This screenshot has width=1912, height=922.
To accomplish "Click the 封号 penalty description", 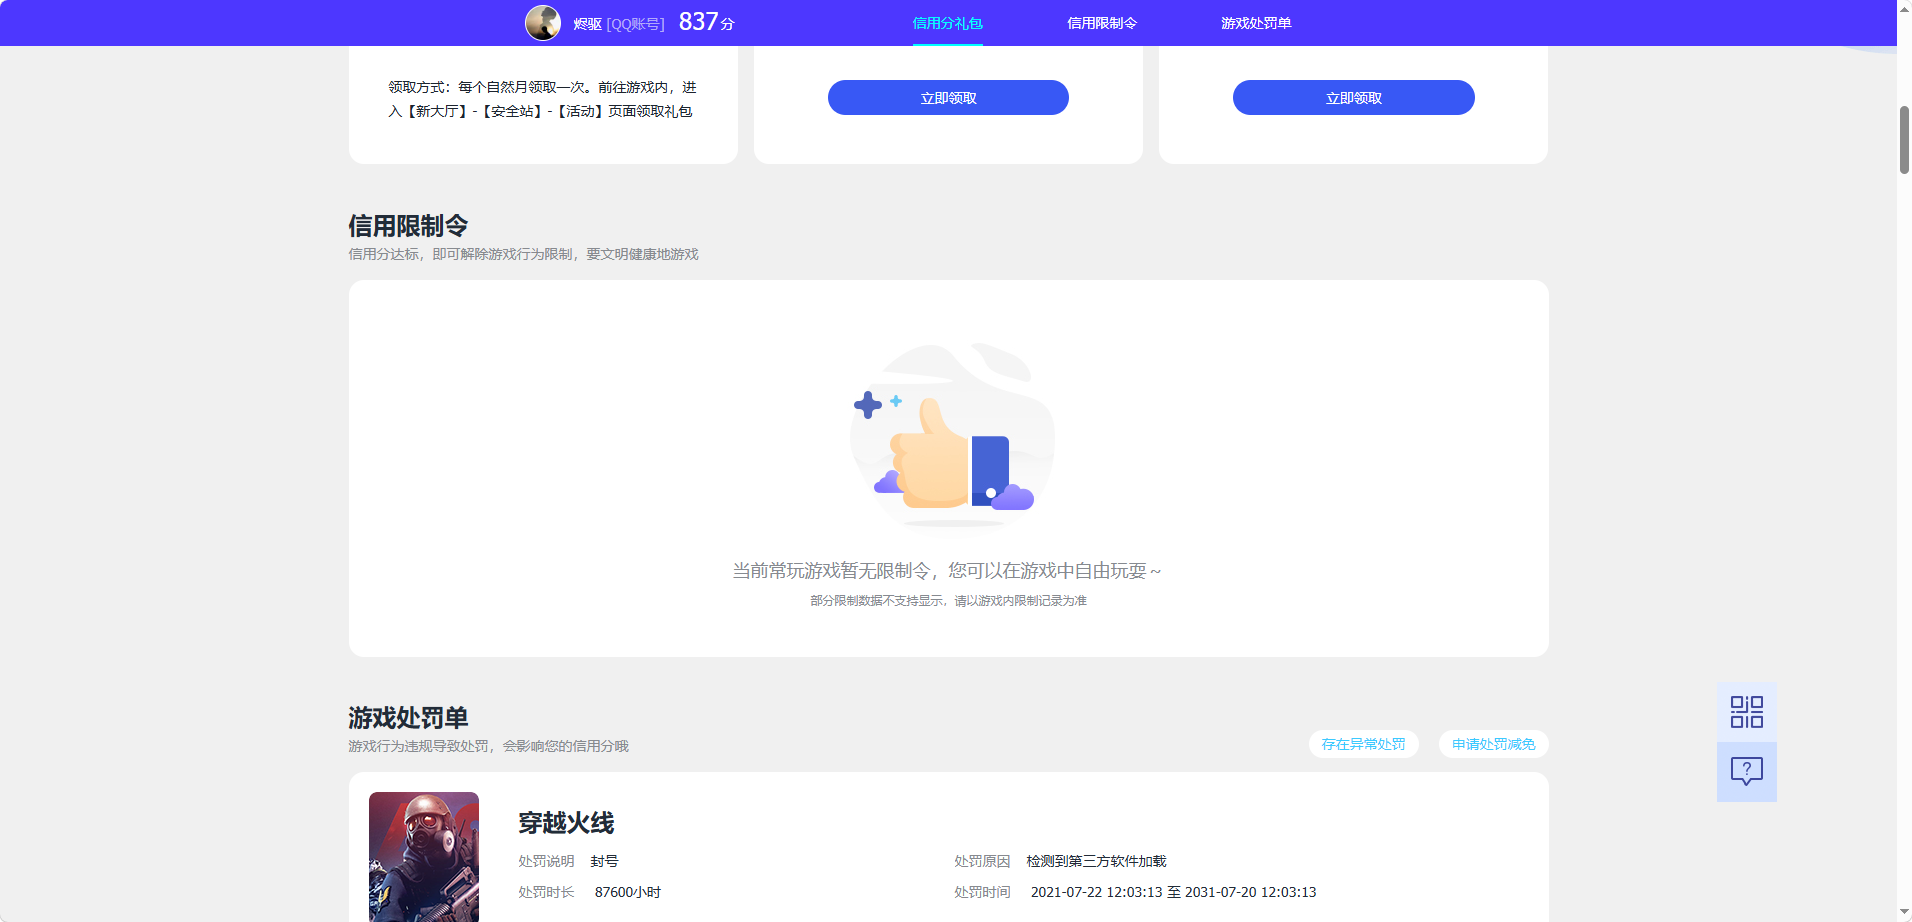I will tap(604, 861).
